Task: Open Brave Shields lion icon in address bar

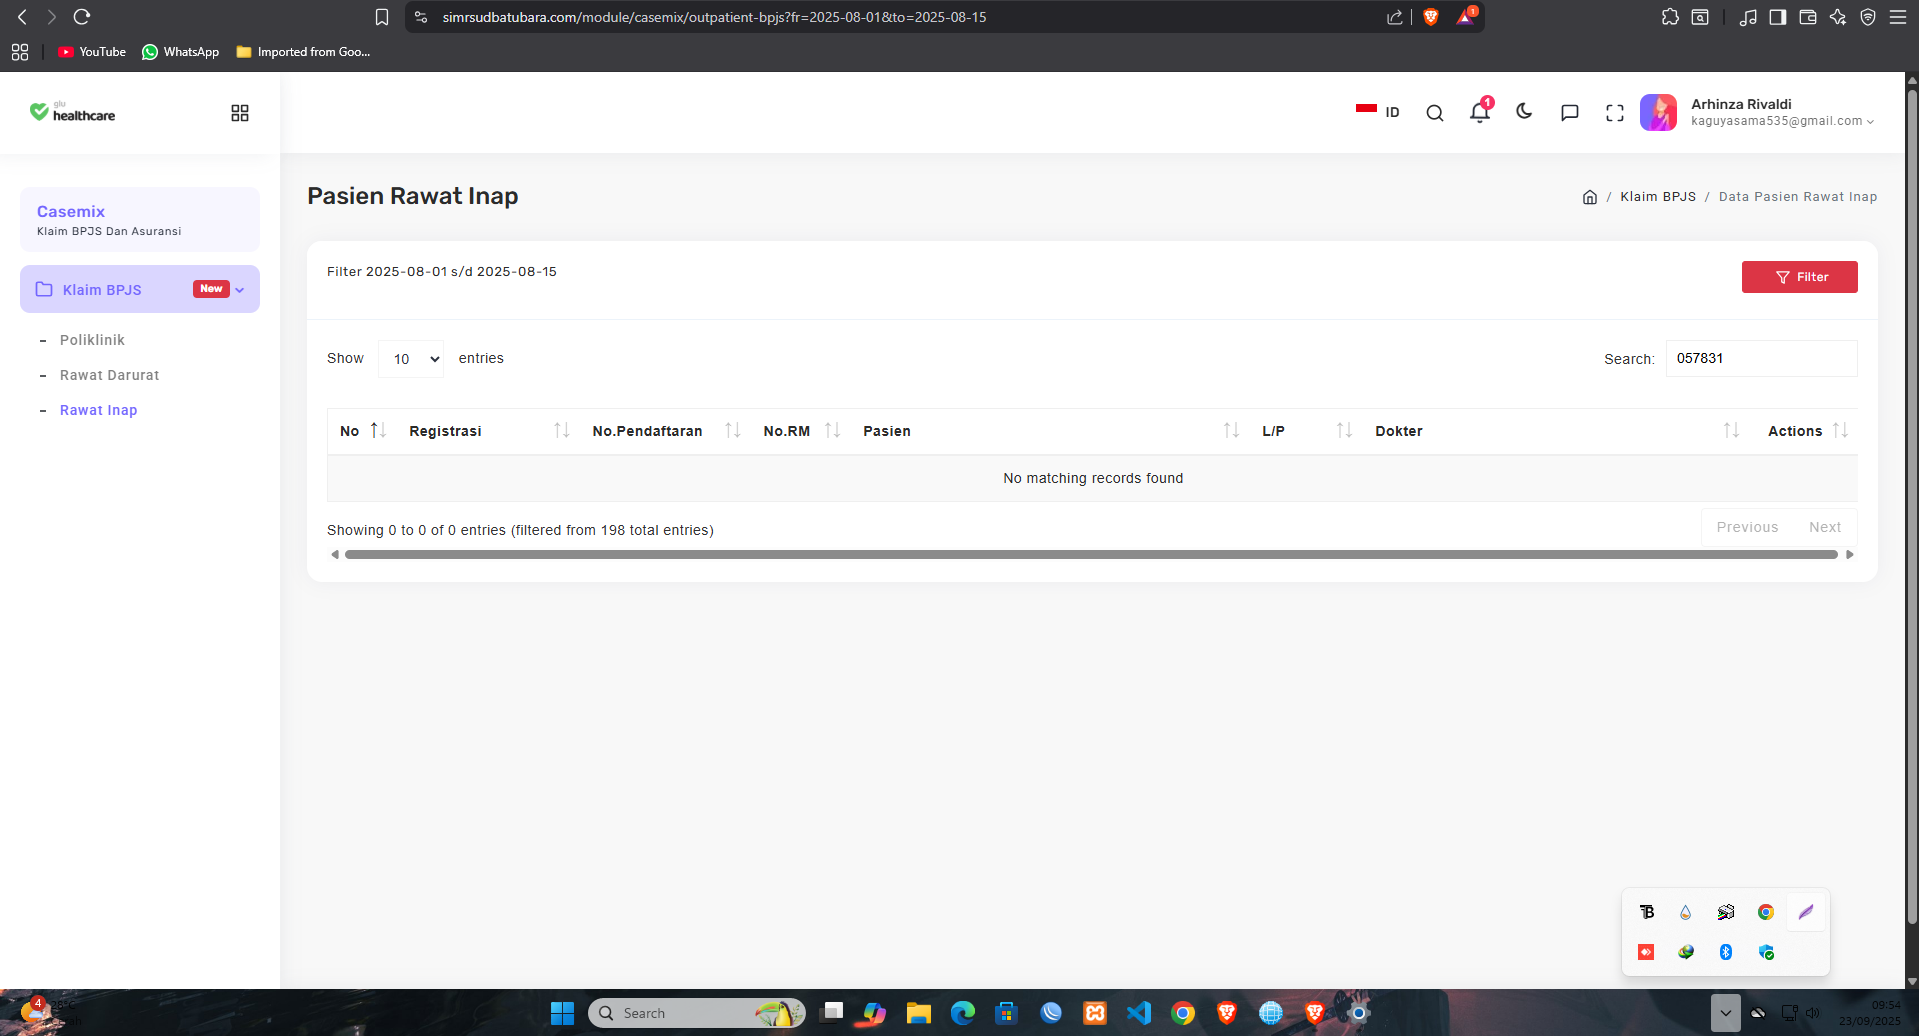Action: pos(1431,17)
